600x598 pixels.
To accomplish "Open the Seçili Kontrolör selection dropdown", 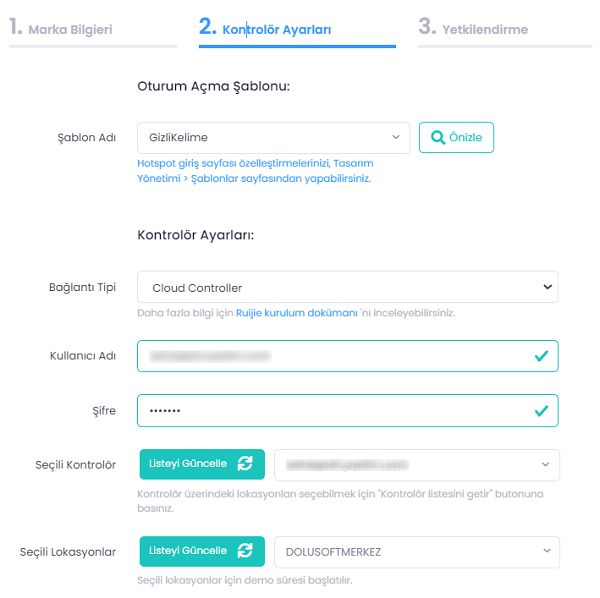I will tap(416, 465).
